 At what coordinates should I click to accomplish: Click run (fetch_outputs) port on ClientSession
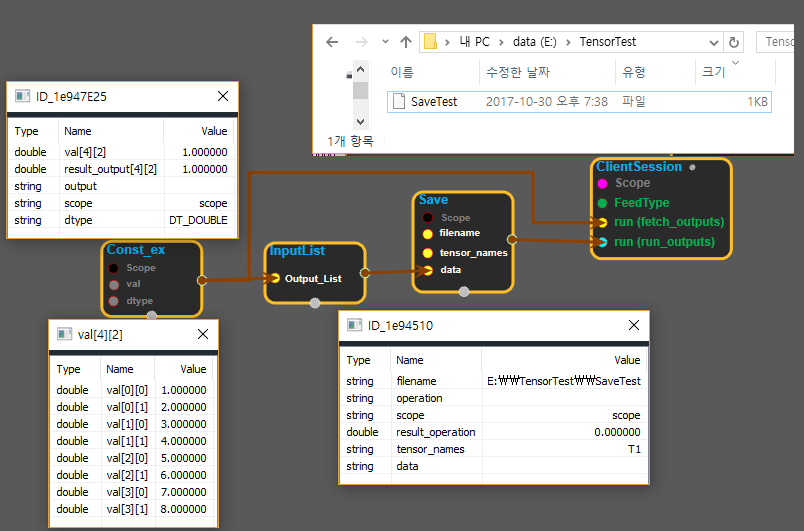(602, 222)
